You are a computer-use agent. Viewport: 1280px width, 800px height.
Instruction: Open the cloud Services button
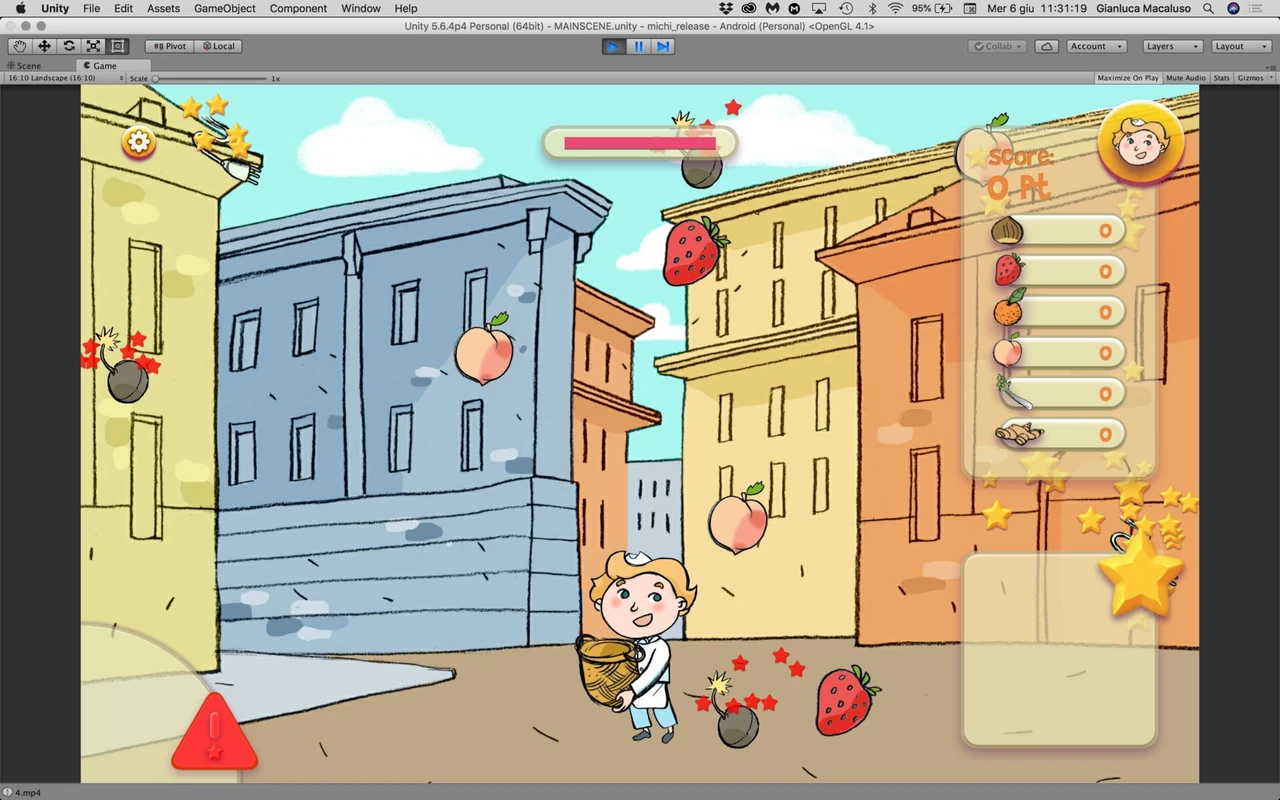[1046, 46]
